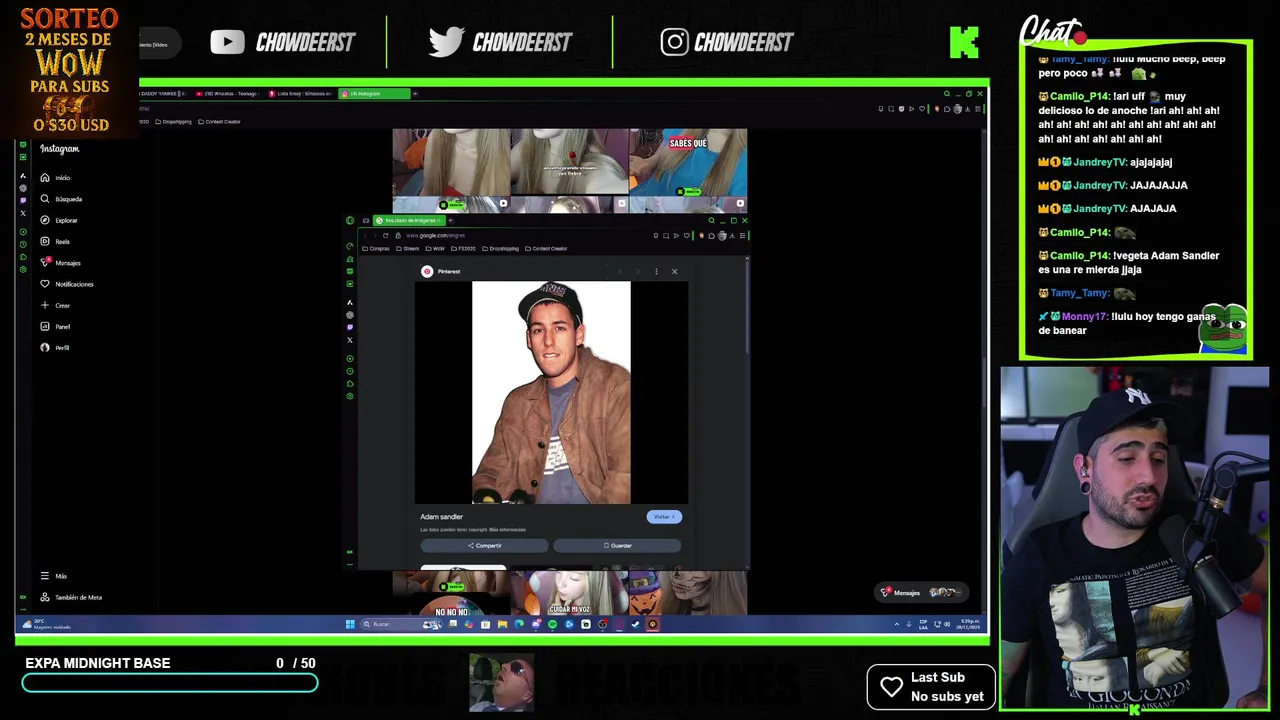Open Panel in Instagram sidebar
The image size is (1280, 720).
click(55, 326)
